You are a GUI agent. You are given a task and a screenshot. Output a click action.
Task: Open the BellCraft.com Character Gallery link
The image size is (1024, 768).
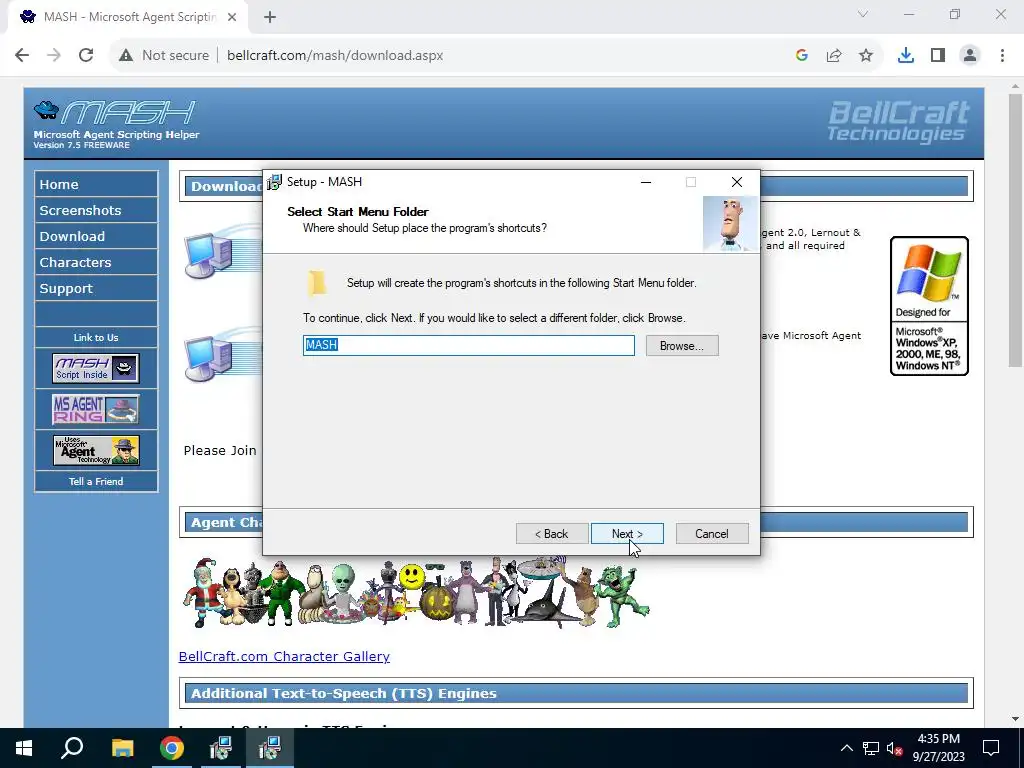coord(284,656)
